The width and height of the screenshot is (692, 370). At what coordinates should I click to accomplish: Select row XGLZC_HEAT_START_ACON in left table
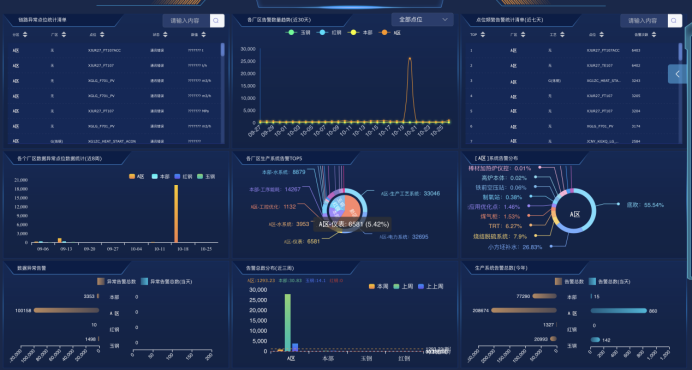tap(114, 141)
